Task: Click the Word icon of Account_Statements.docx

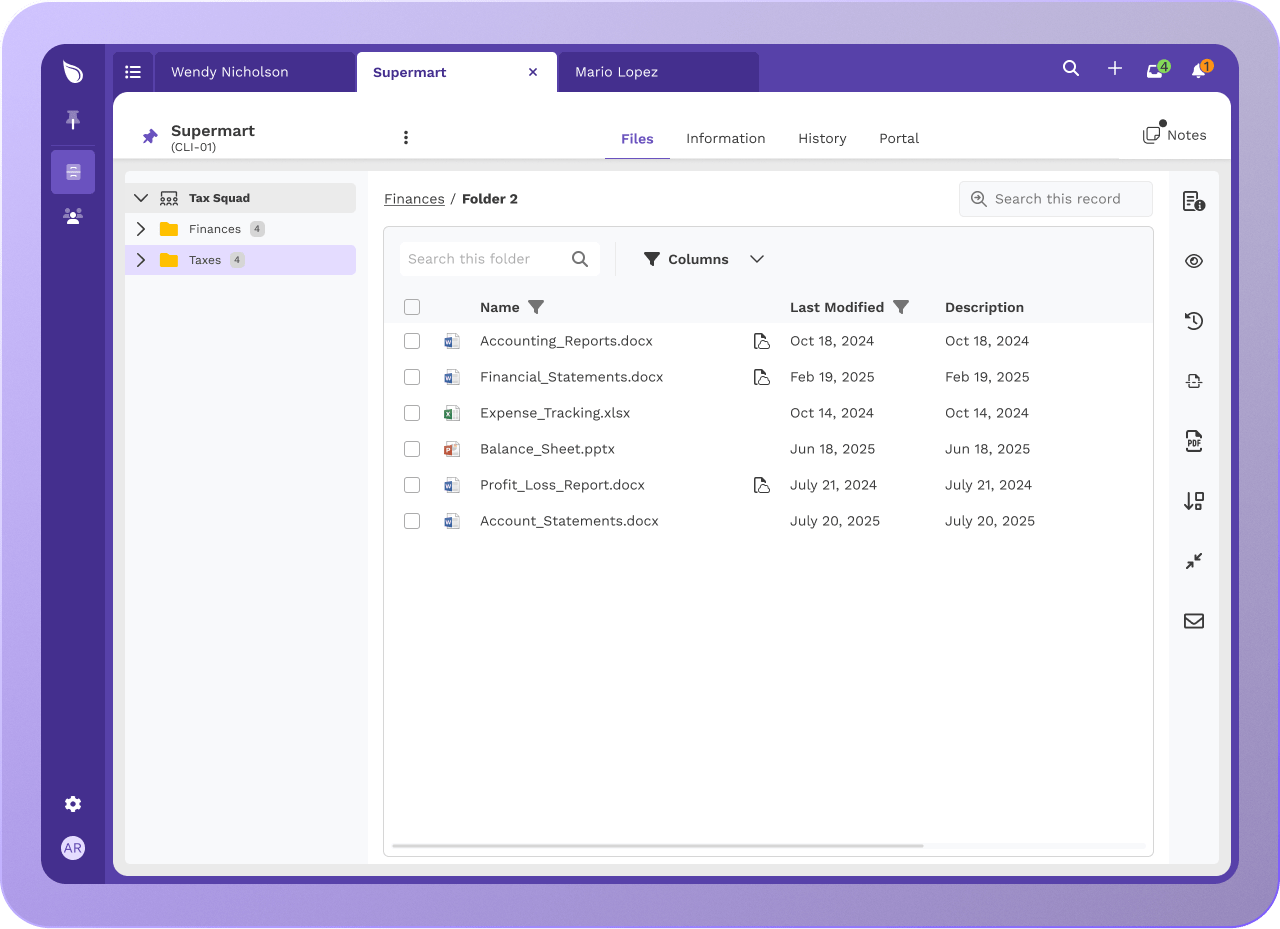Action: point(452,521)
